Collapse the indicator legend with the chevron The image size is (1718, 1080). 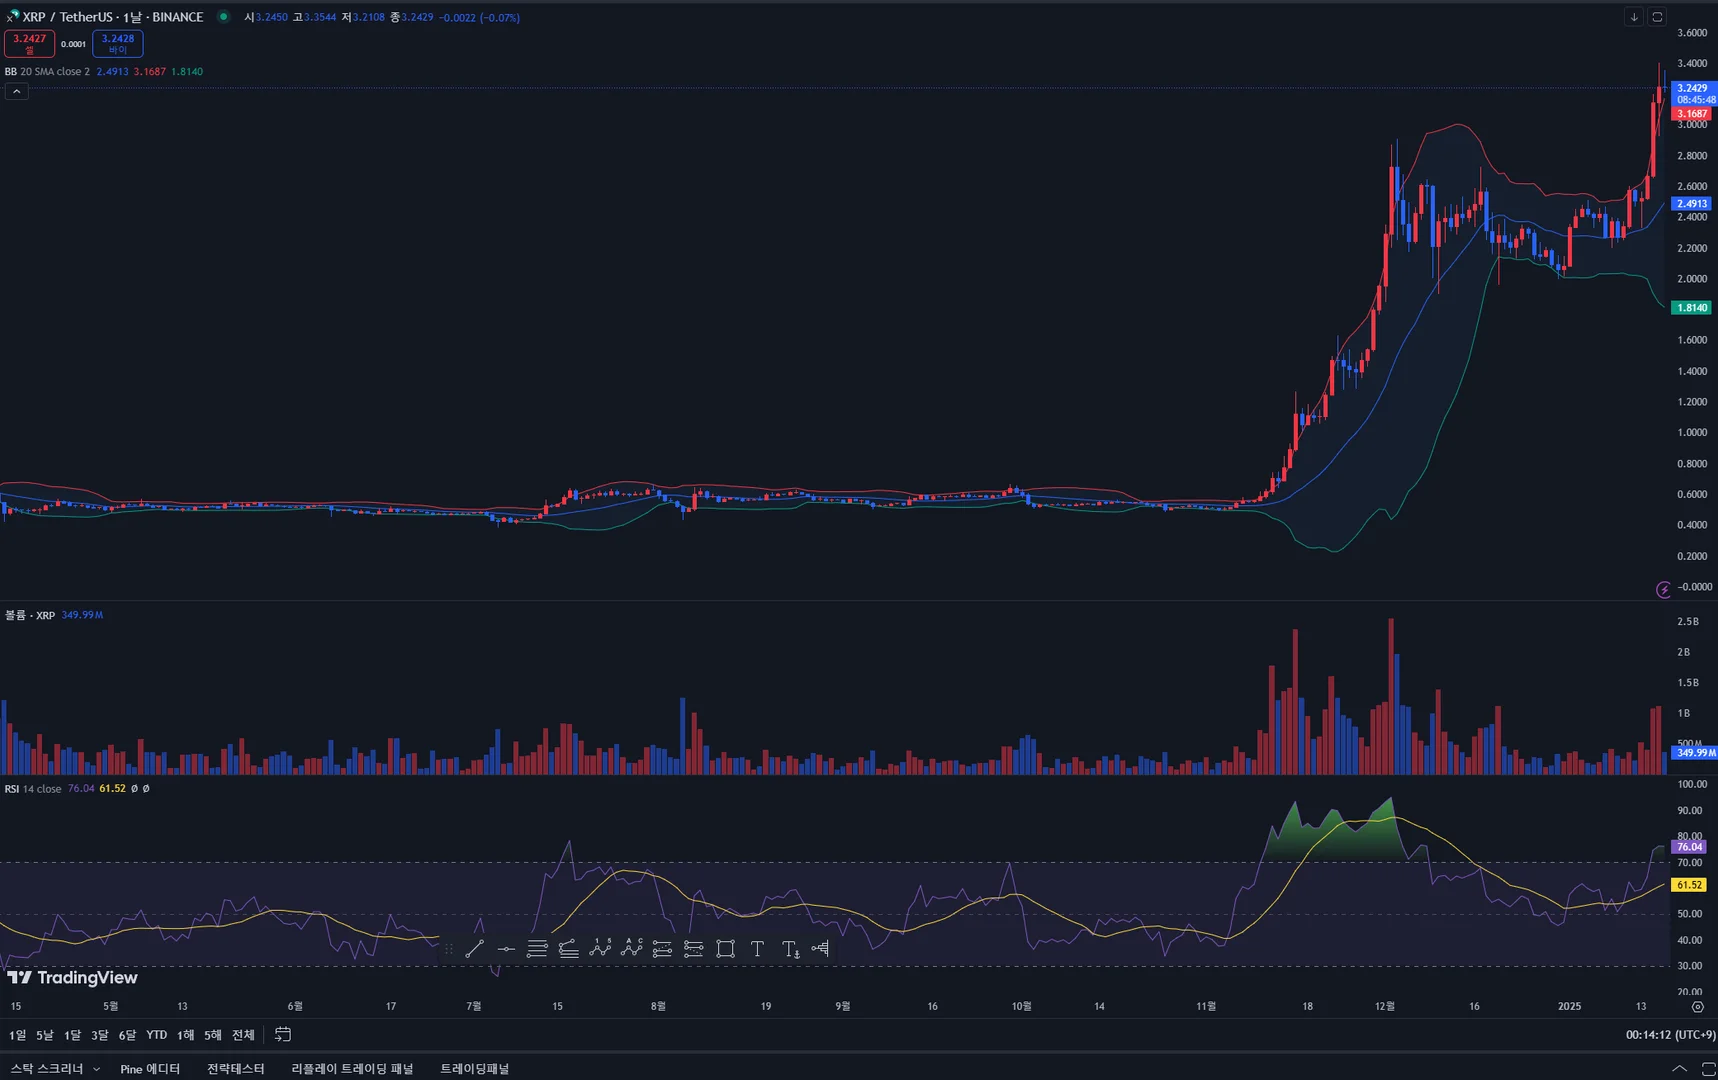pos(16,91)
